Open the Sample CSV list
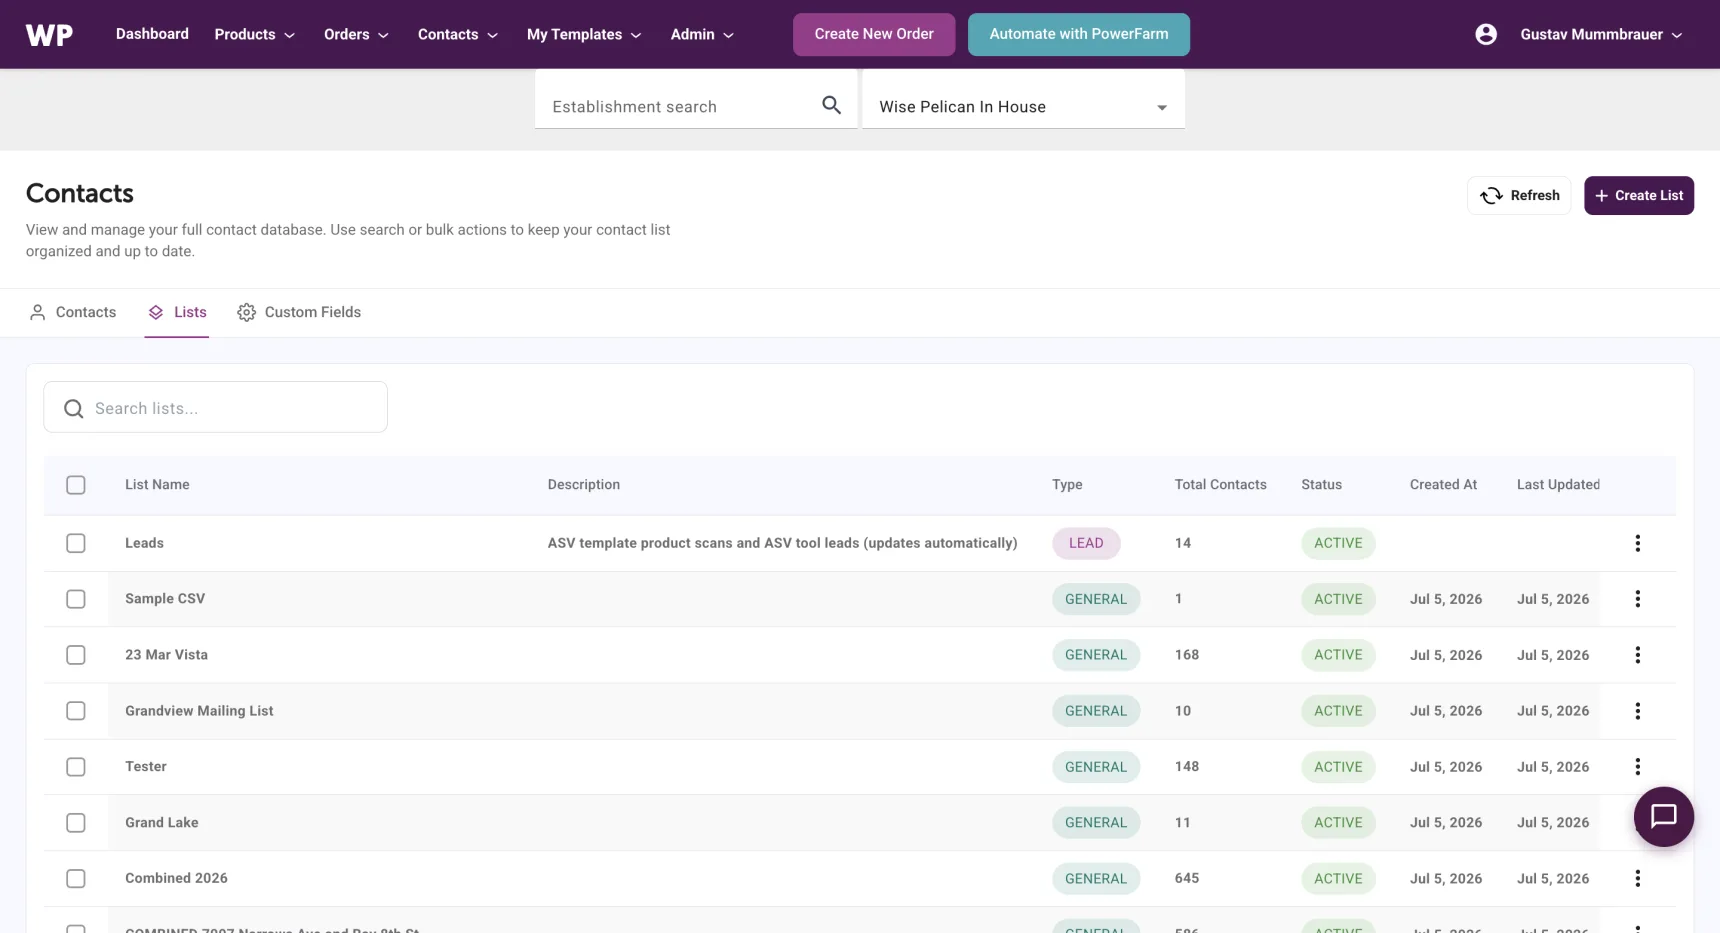This screenshot has width=1720, height=933. pos(165,599)
